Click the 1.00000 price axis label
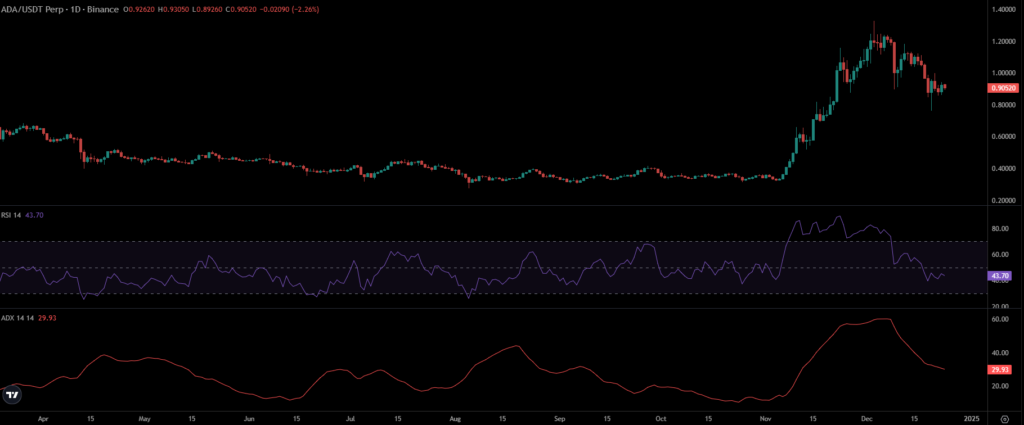The width and height of the screenshot is (1024, 425). pos(1004,73)
